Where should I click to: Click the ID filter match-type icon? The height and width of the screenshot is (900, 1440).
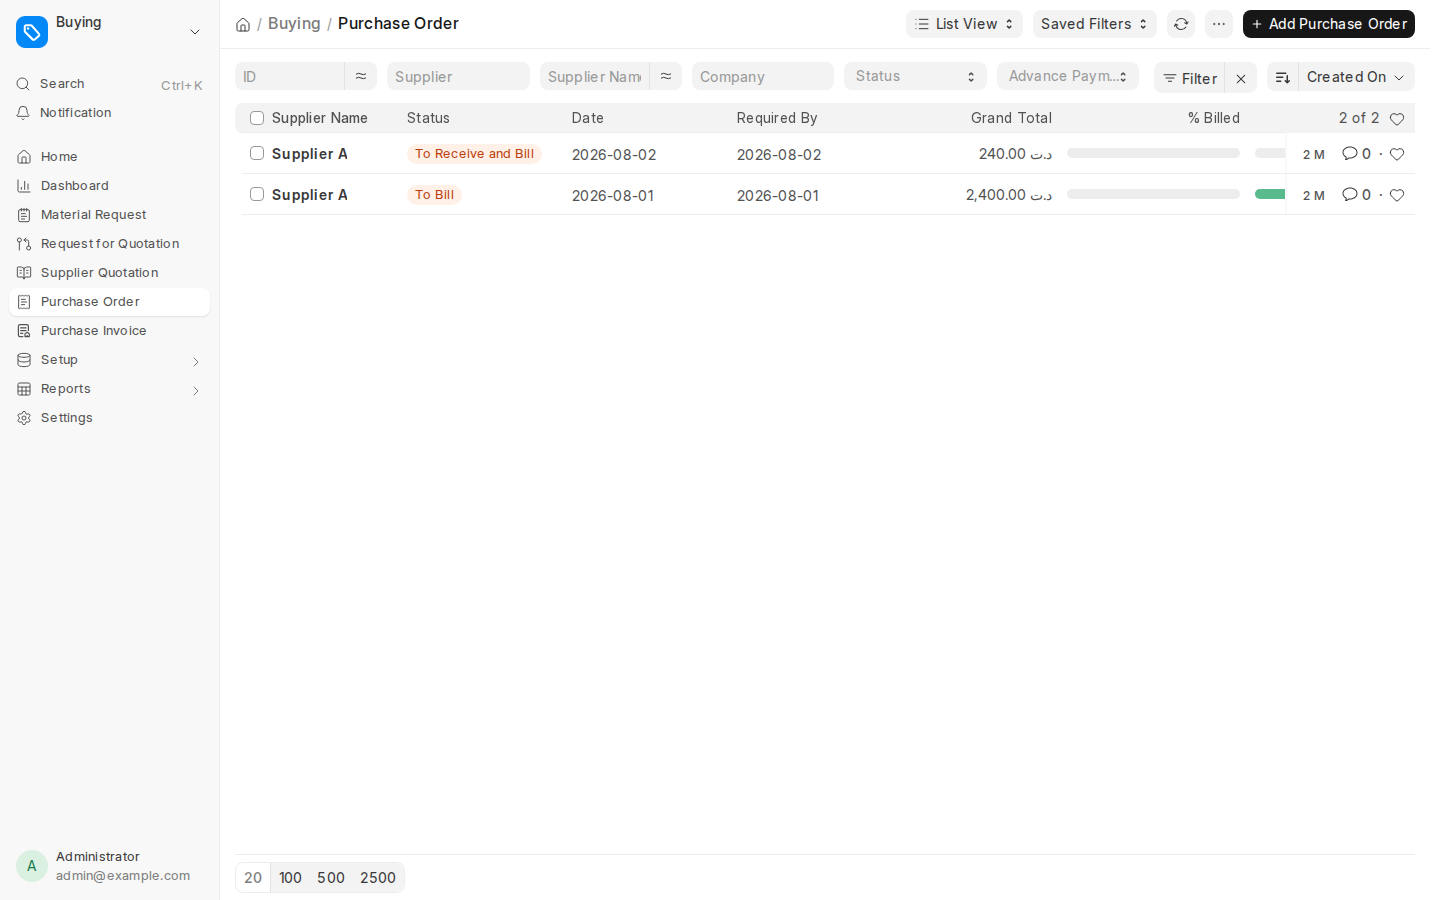click(x=361, y=76)
